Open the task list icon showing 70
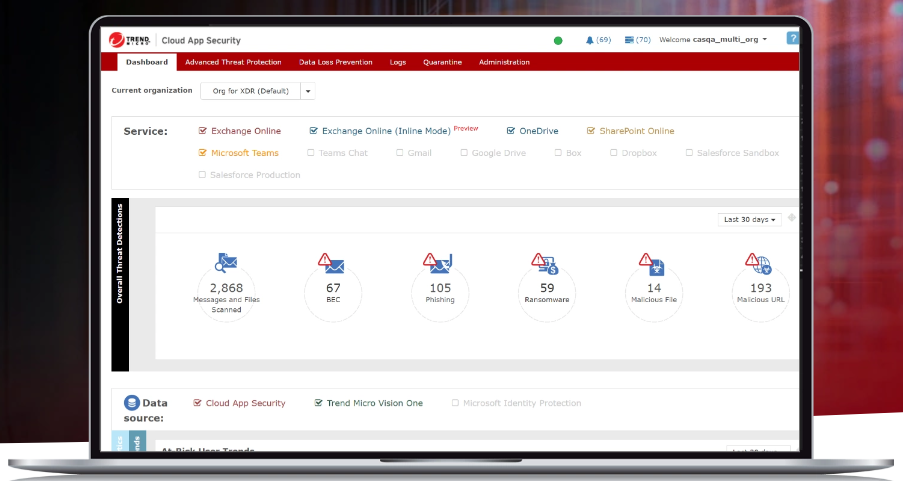 point(638,40)
